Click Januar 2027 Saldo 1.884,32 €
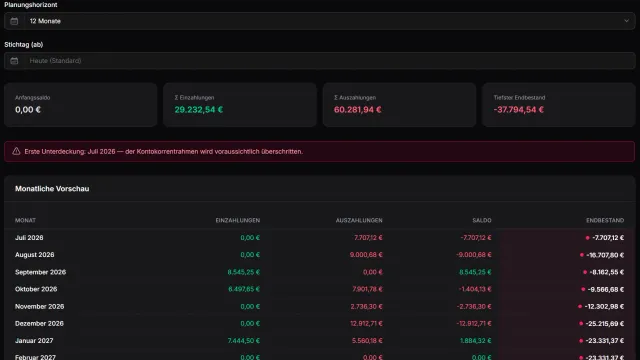Image resolution: width=640 pixels, height=360 pixels. click(x=476, y=340)
